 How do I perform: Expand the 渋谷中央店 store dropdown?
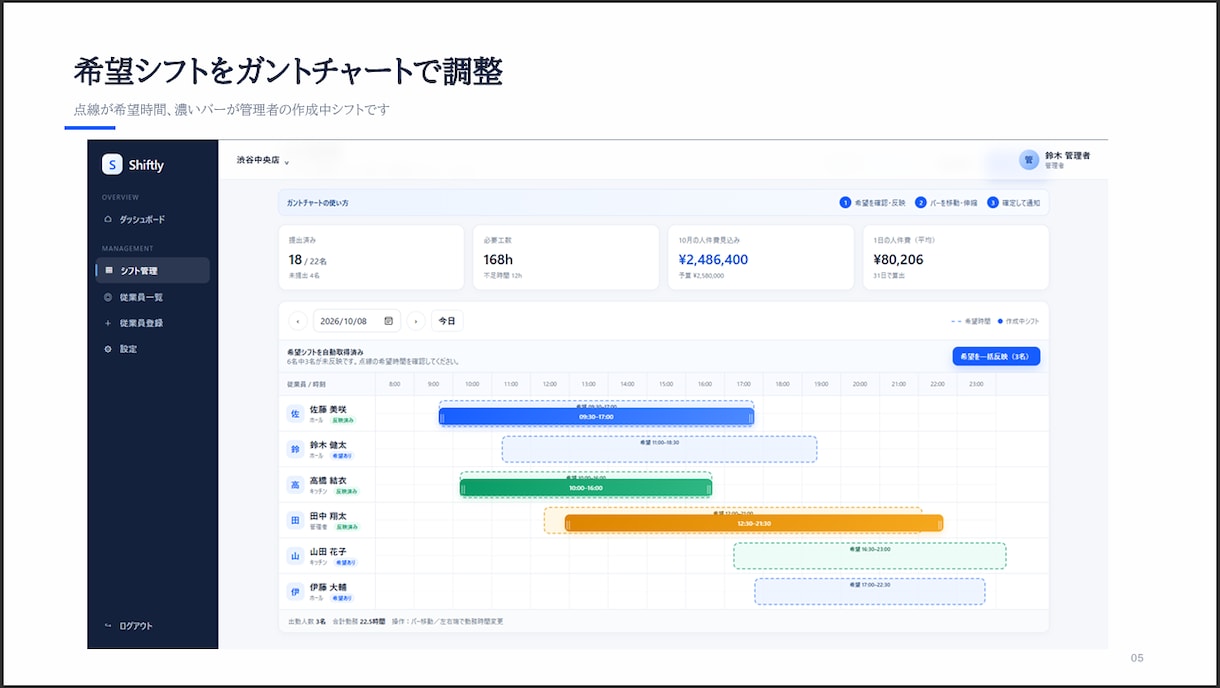pyautogui.click(x=263, y=160)
